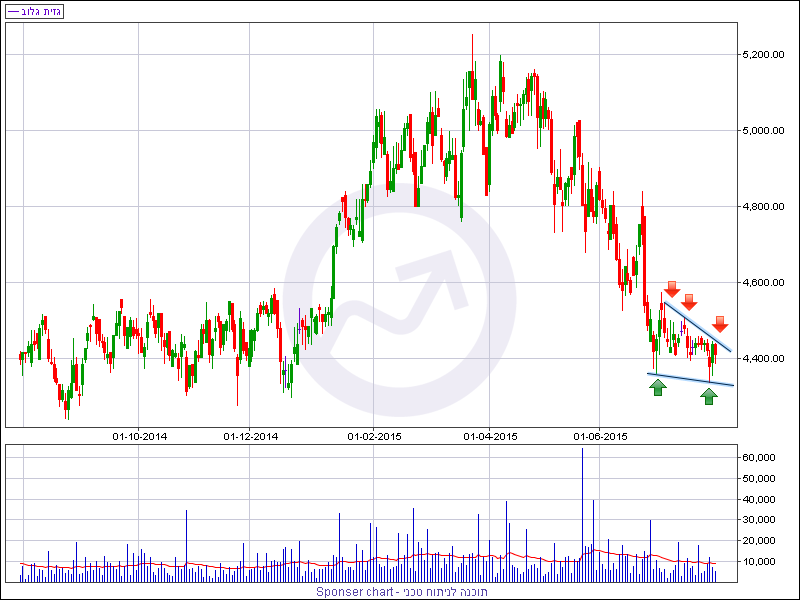The height and width of the screenshot is (600, 800).
Task: Click the 5,200.00 price axis label
Action: coord(762,54)
